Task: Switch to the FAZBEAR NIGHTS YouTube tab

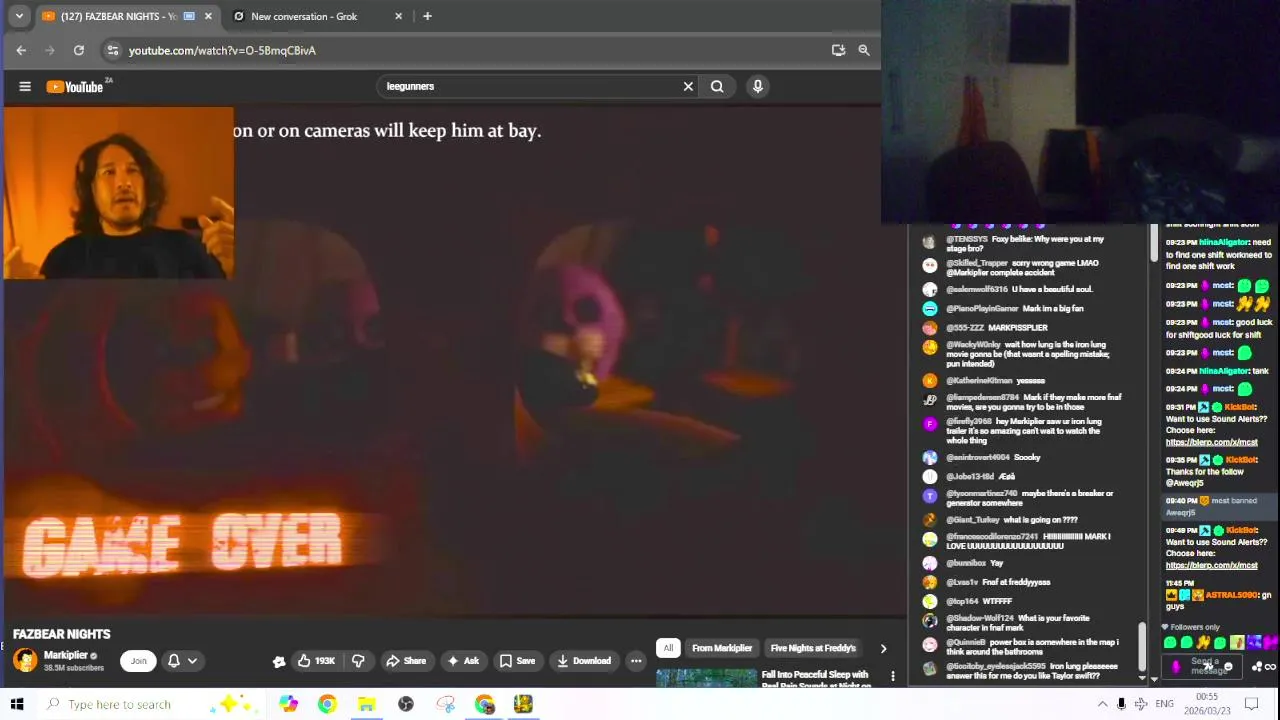Action: (x=118, y=16)
